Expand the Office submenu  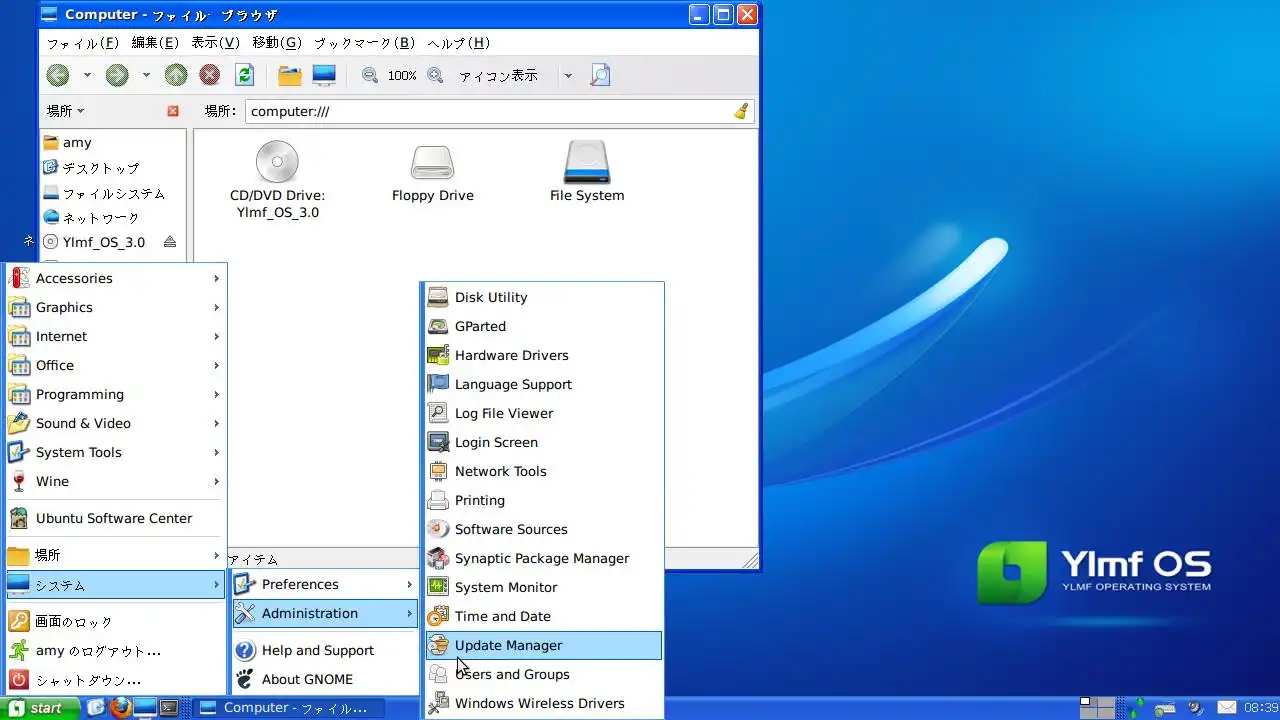(115, 365)
